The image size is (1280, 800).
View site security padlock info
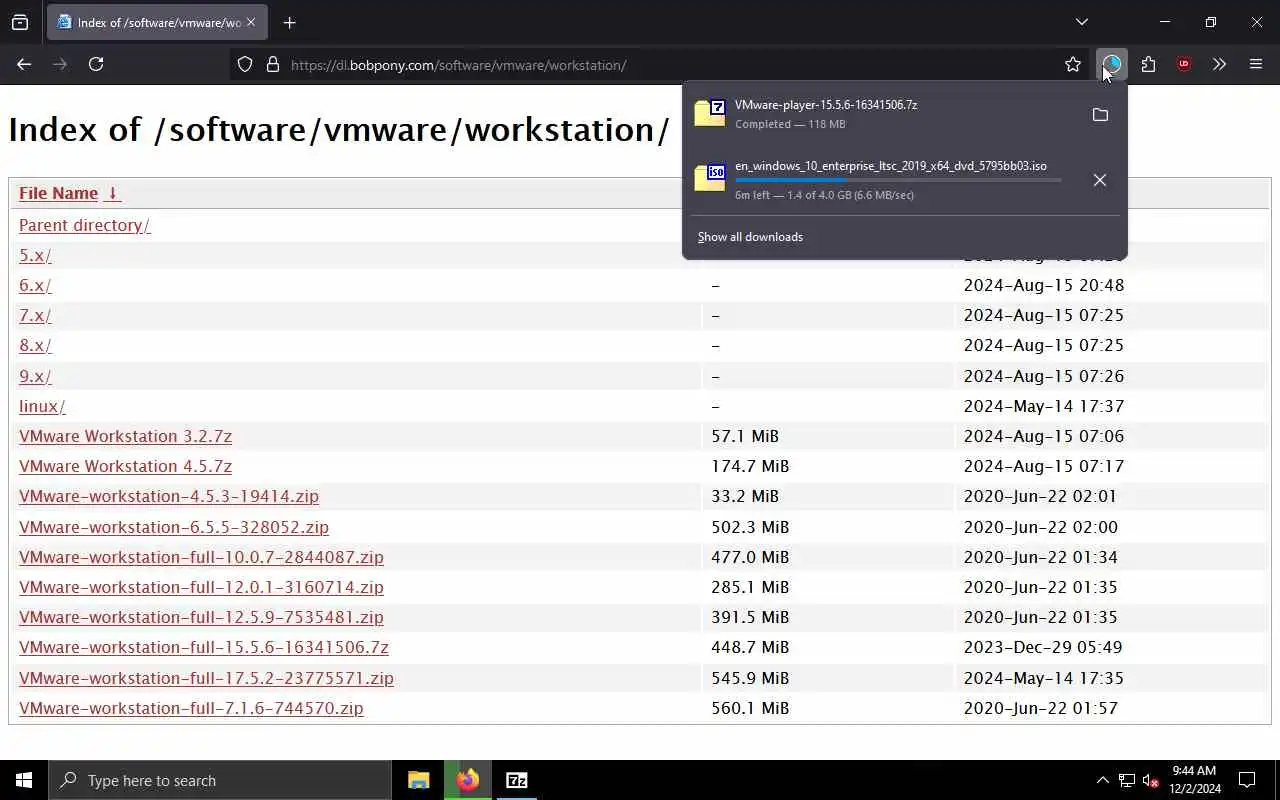click(x=272, y=65)
